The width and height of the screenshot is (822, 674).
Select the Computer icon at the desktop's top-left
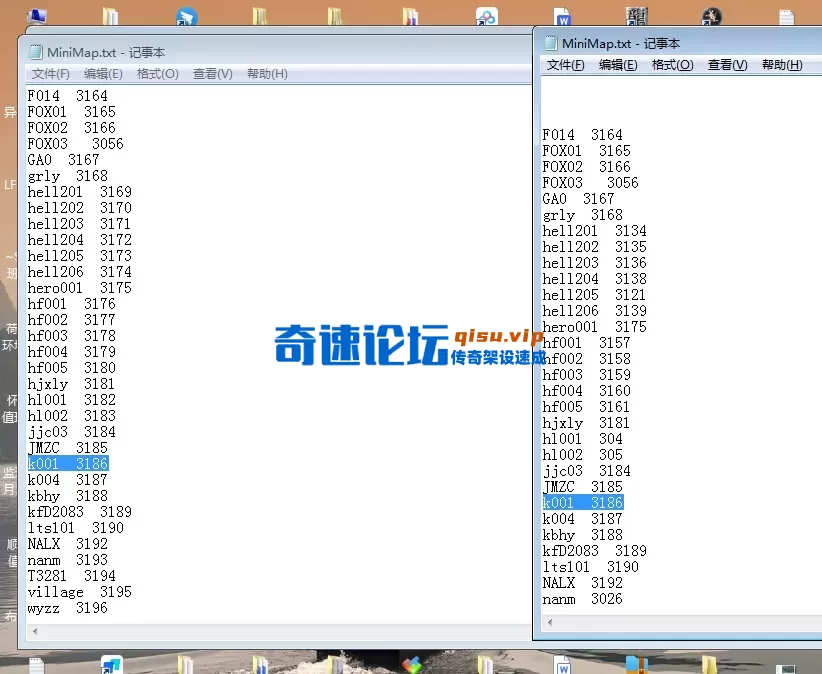pyautogui.click(x=37, y=16)
